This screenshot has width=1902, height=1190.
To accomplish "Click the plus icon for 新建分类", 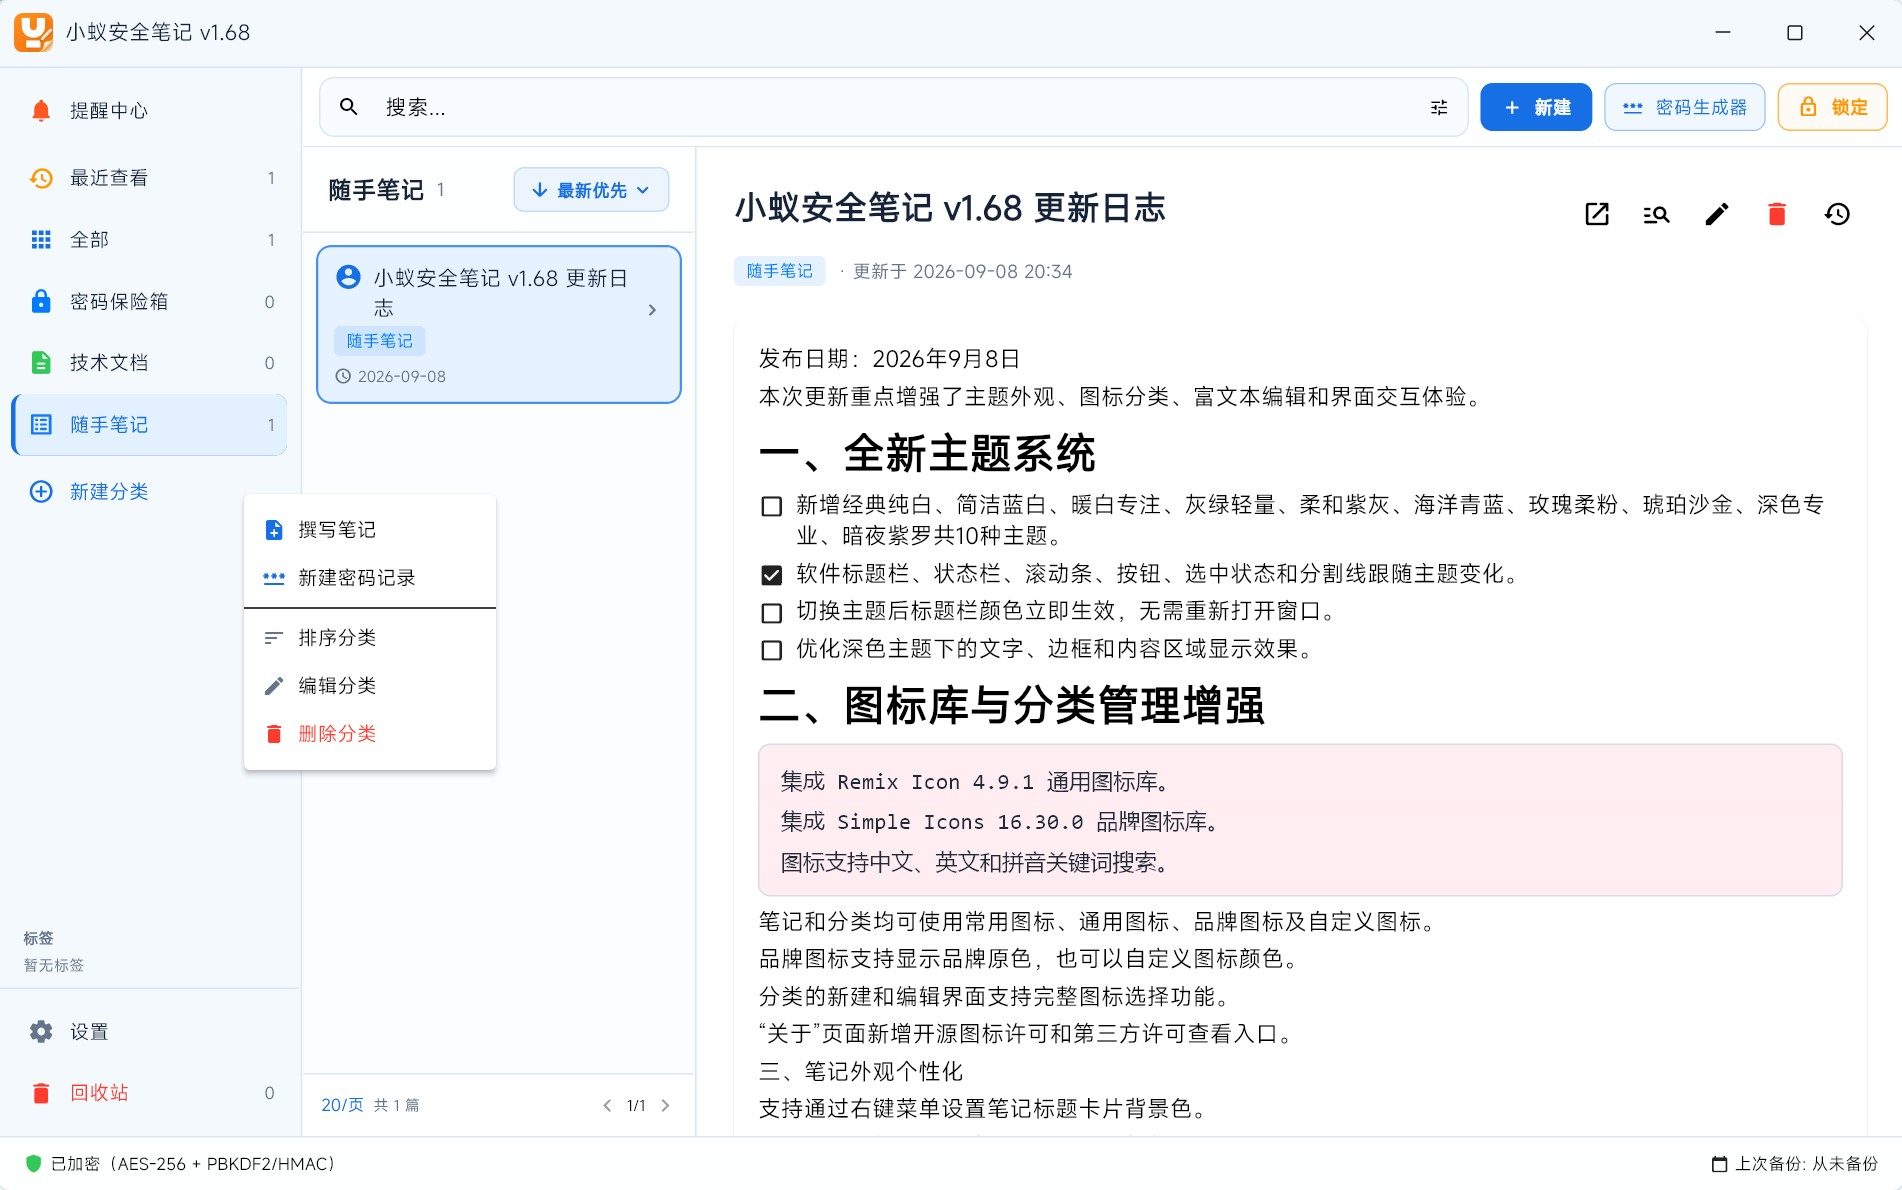I will pos(41,491).
